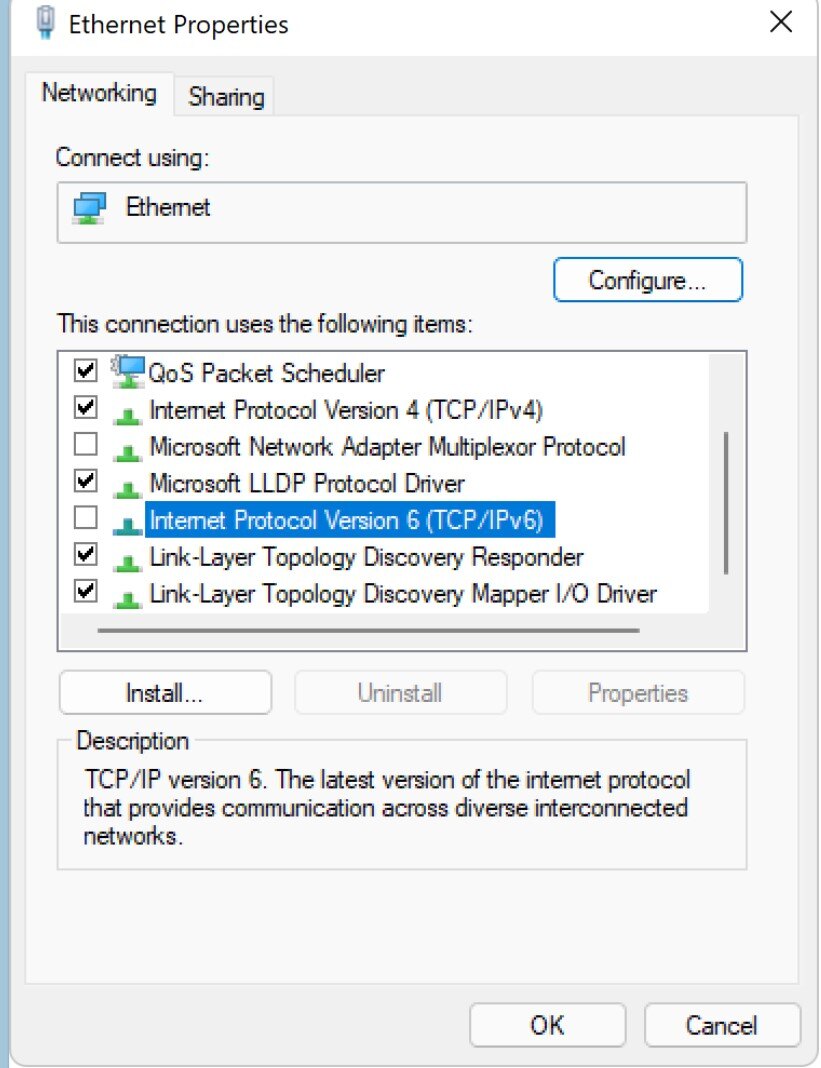Enable Internet Protocol Version 6 checkbox
Screen dimensions: 821x1068
click(x=85, y=517)
